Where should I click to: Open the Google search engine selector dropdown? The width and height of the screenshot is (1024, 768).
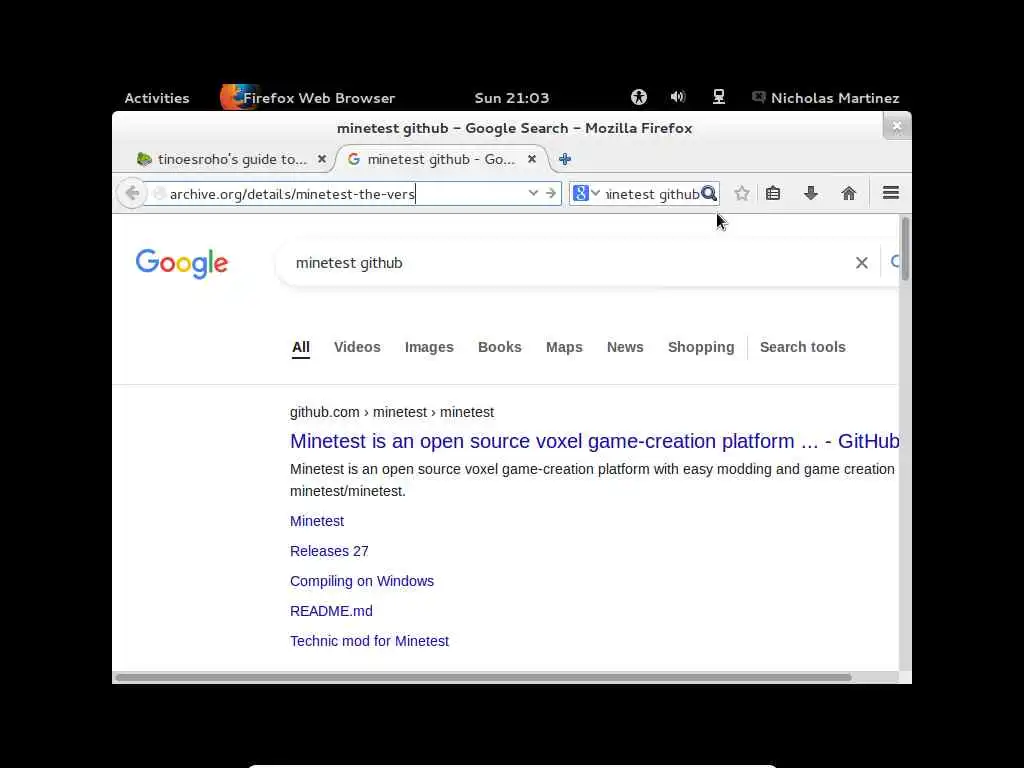point(586,193)
